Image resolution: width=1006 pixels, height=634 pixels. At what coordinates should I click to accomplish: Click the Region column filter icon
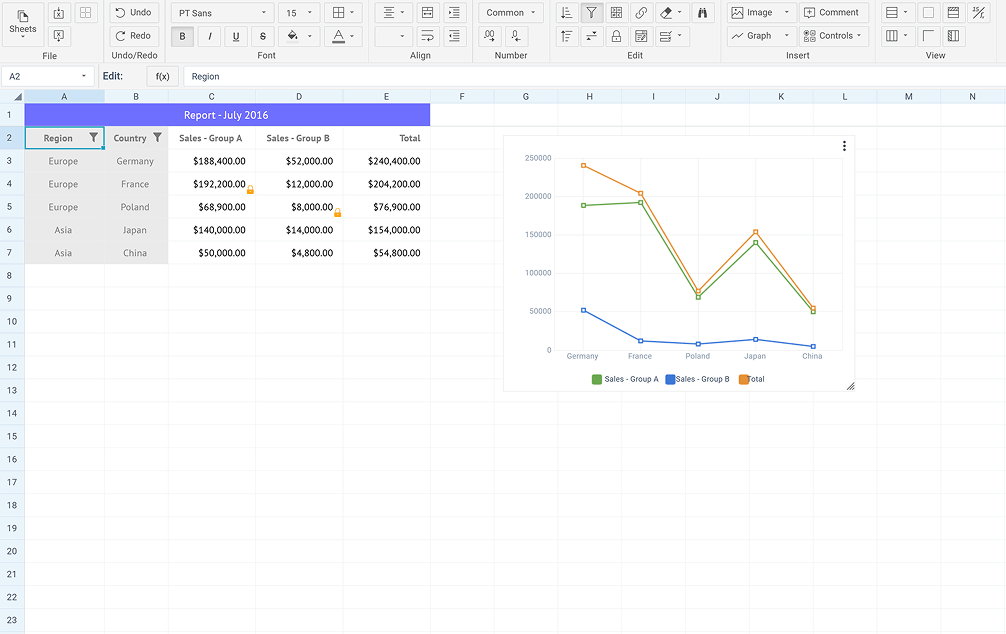tap(94, 137)
